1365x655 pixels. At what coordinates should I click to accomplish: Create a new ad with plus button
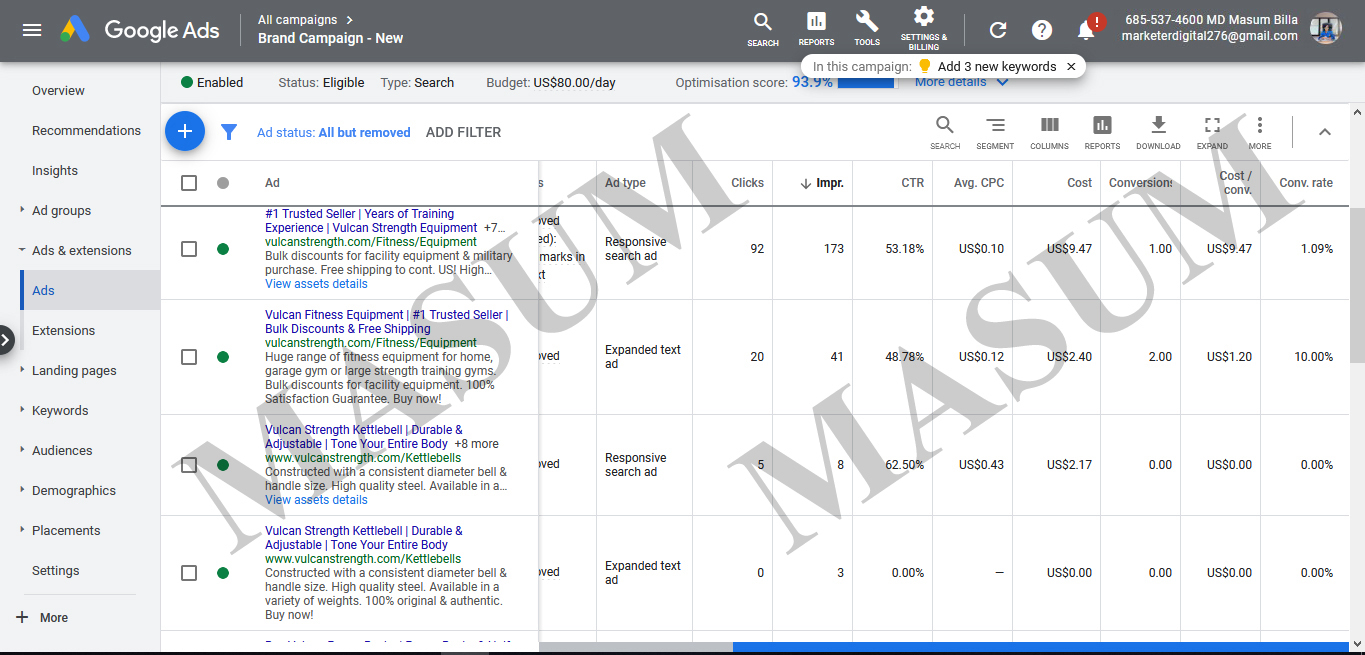tap(185, 131)
